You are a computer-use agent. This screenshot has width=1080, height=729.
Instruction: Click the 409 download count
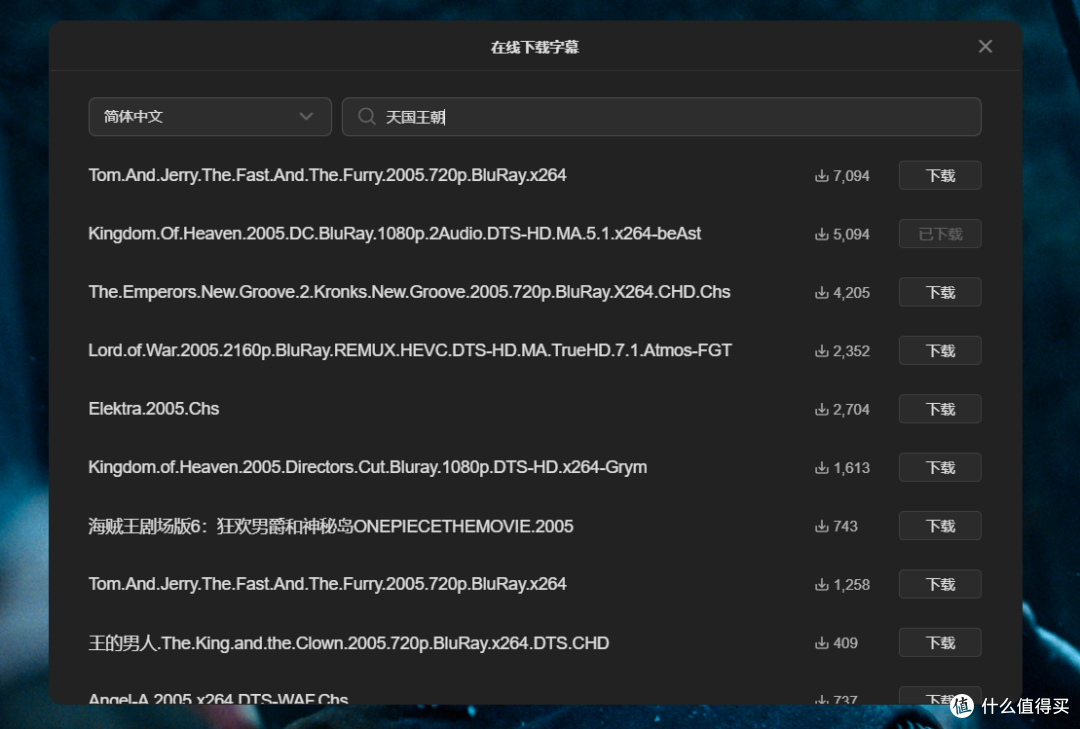click(845, 643)
